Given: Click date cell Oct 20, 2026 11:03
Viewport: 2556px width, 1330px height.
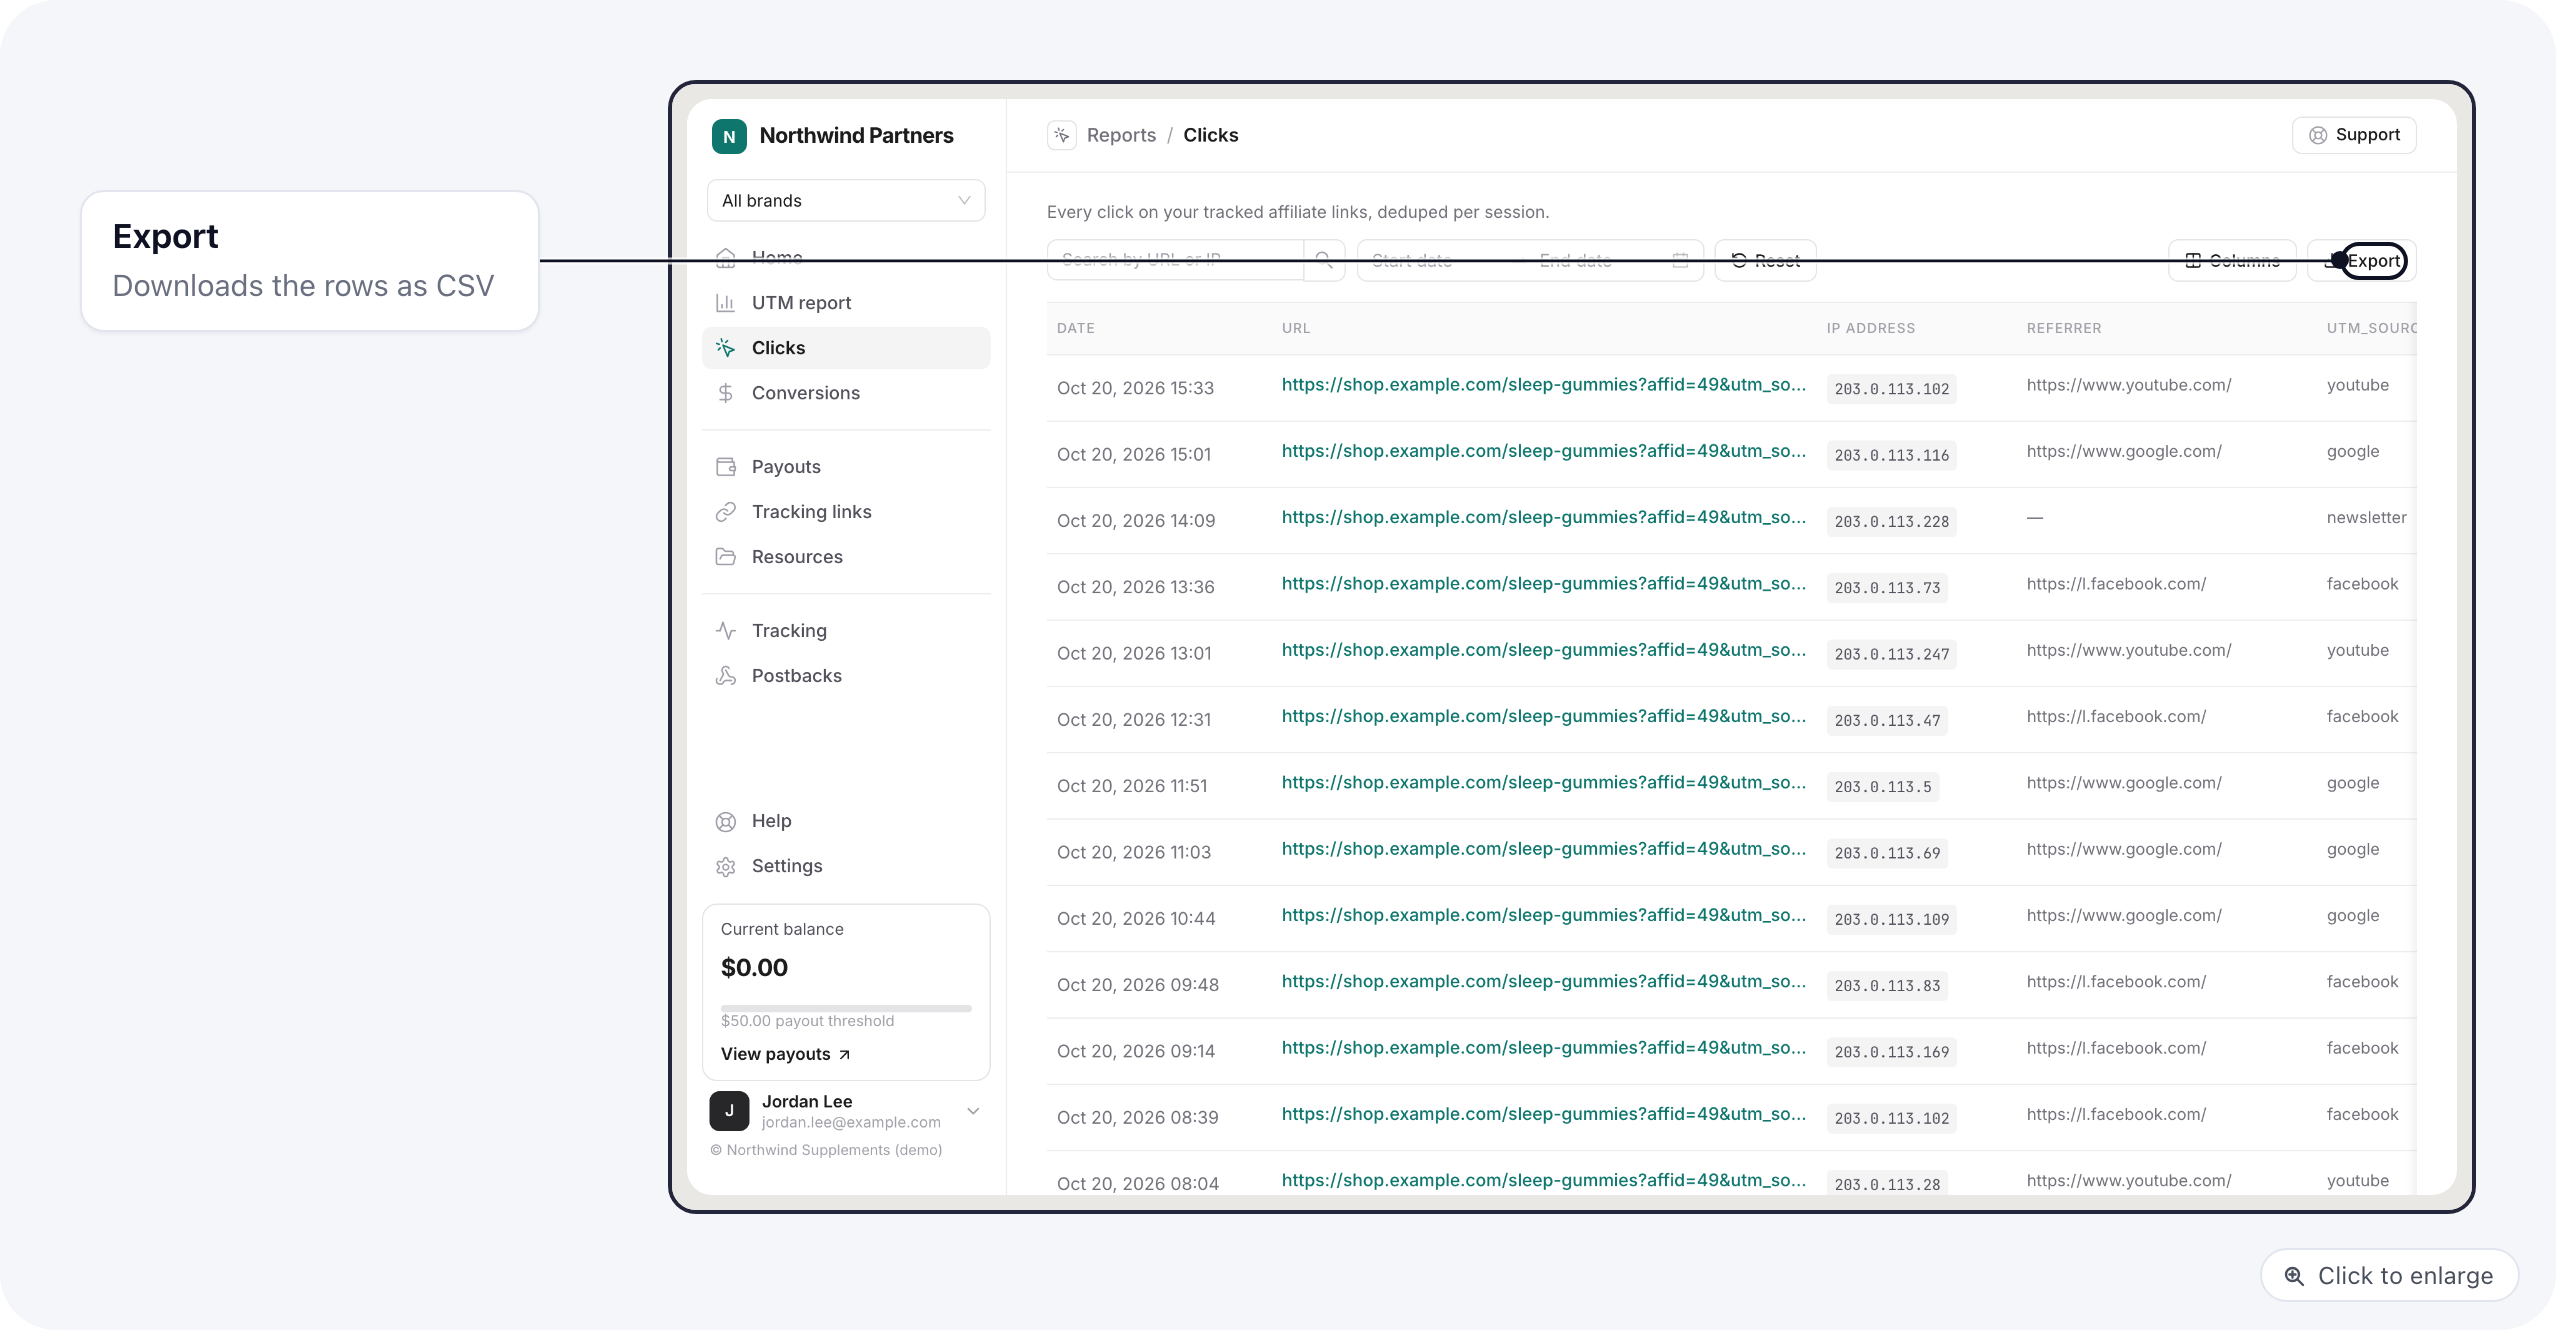Looking at the screenshot, I should 1134,852.
